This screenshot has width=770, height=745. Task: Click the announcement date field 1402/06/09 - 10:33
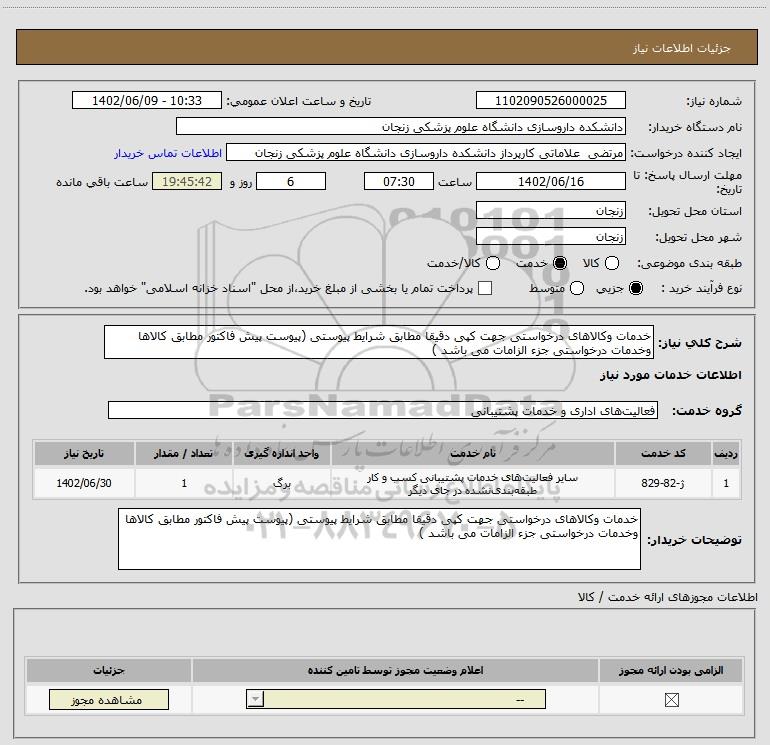[147, 100]
